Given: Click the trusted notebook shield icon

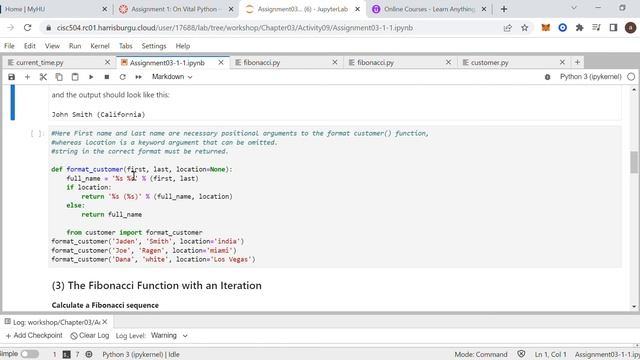Looking at the screenshot, I should pyautogui.click(x=521, y=354).
